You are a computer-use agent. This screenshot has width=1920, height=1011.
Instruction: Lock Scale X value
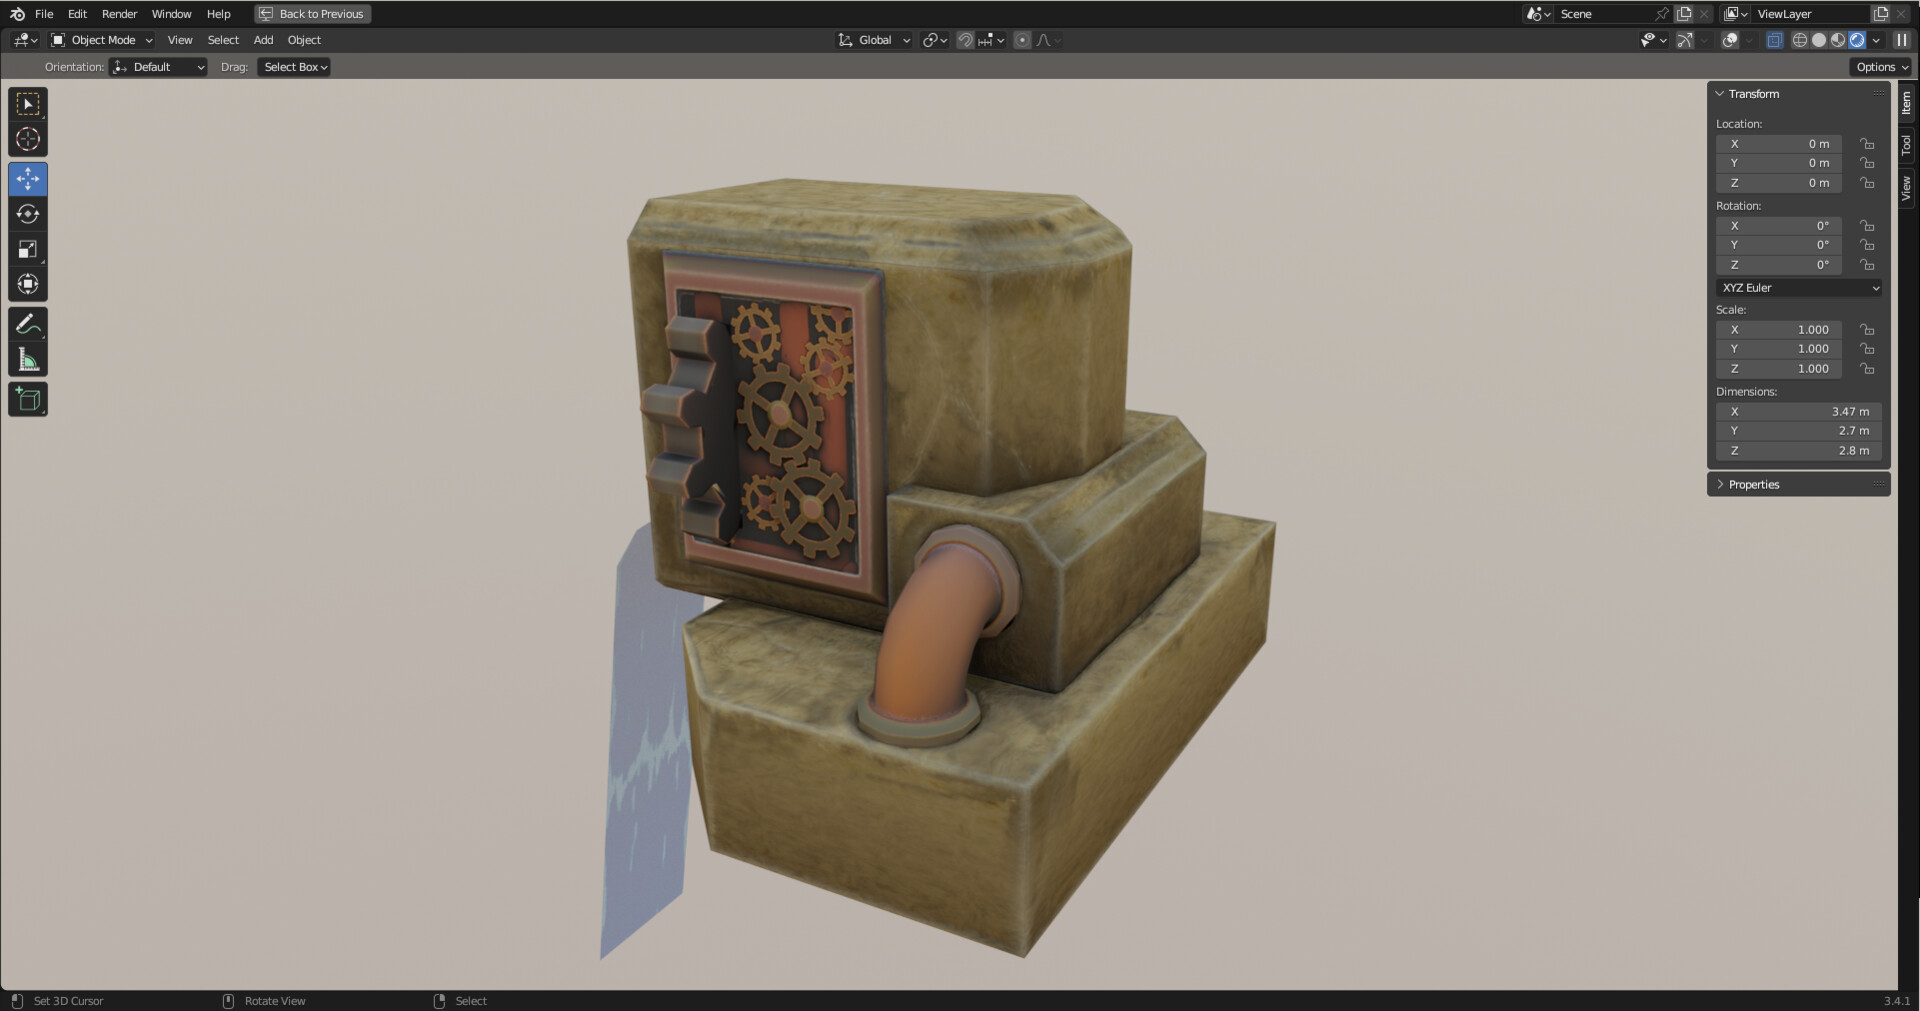point(1867,329)
